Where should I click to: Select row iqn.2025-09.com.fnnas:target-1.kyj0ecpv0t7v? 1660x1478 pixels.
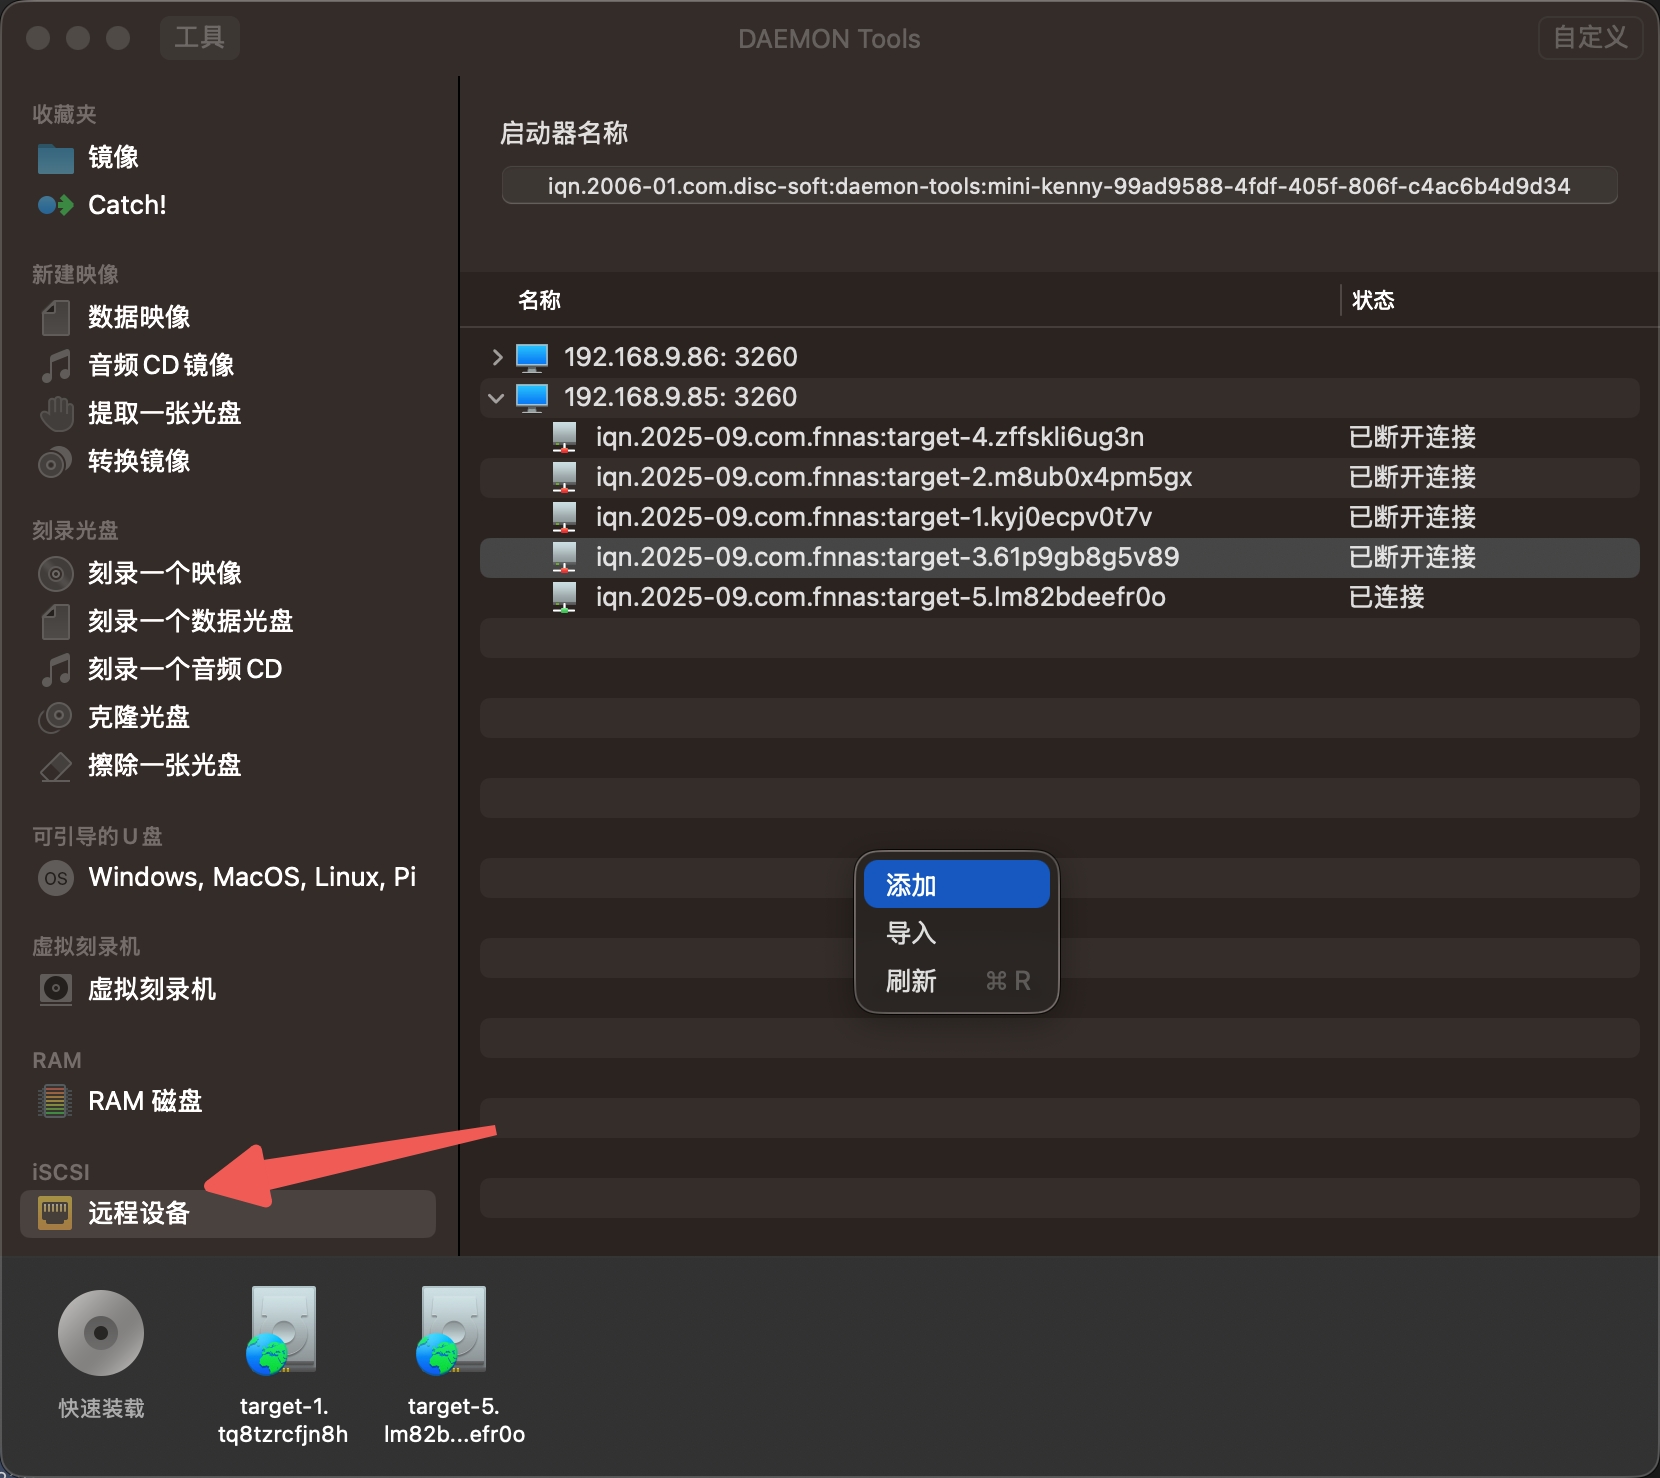(1059, 517)
